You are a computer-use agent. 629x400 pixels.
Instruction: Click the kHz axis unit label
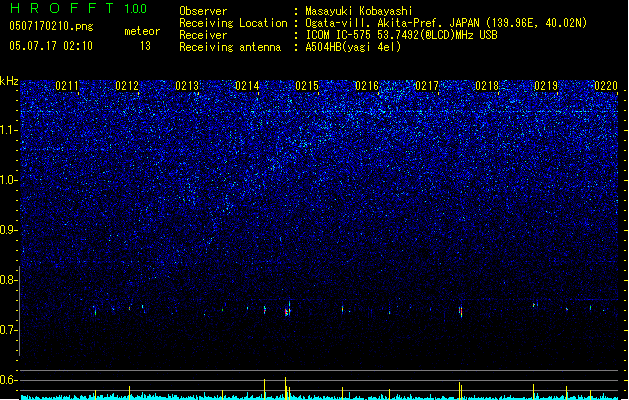pos(9,81)
